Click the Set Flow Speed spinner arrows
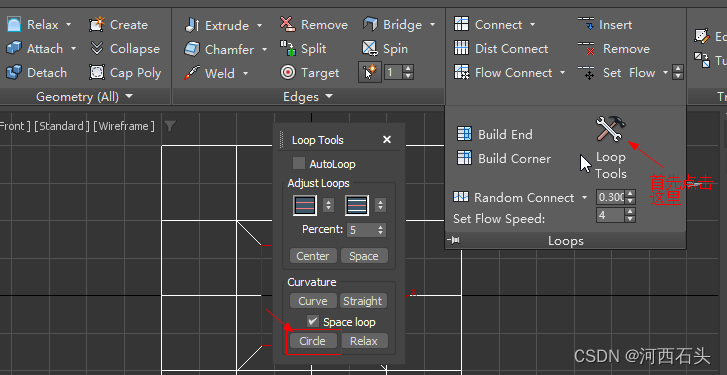Screen dimensions: 727x375 (630, 215)
